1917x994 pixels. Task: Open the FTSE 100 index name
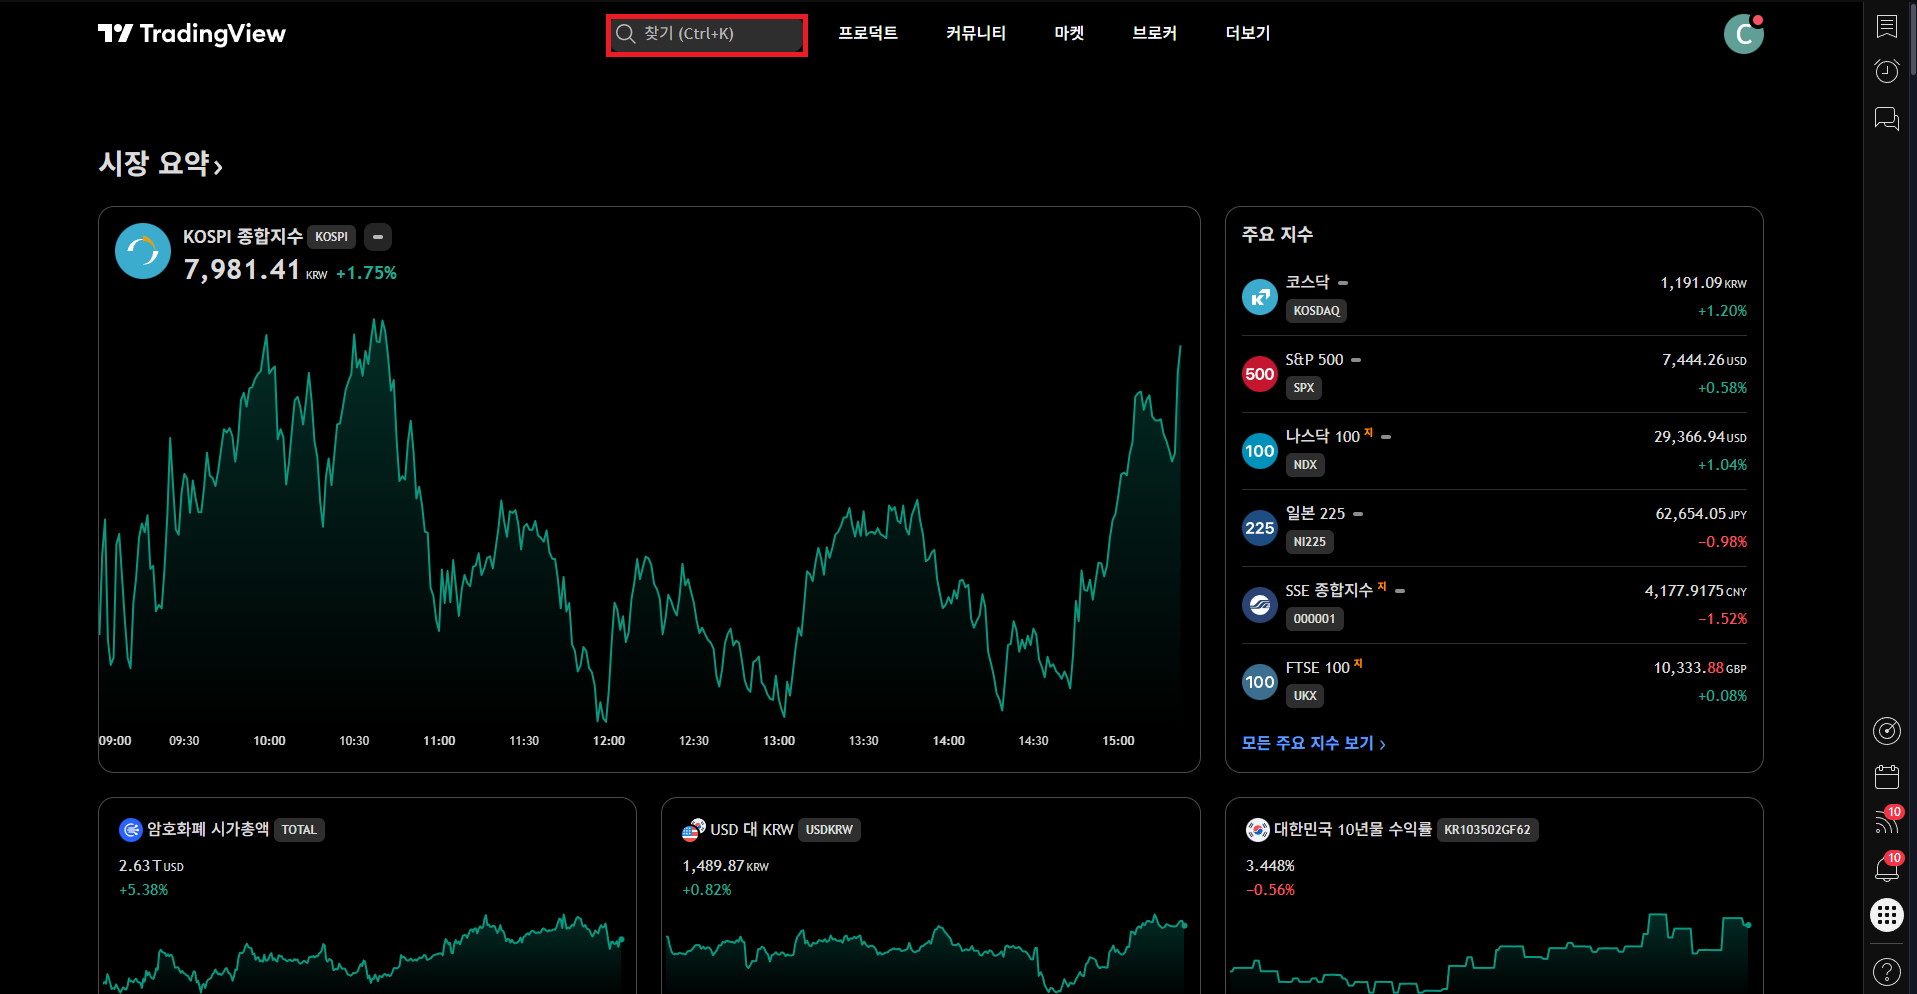pyautogui.click(x=1317, y=667)
